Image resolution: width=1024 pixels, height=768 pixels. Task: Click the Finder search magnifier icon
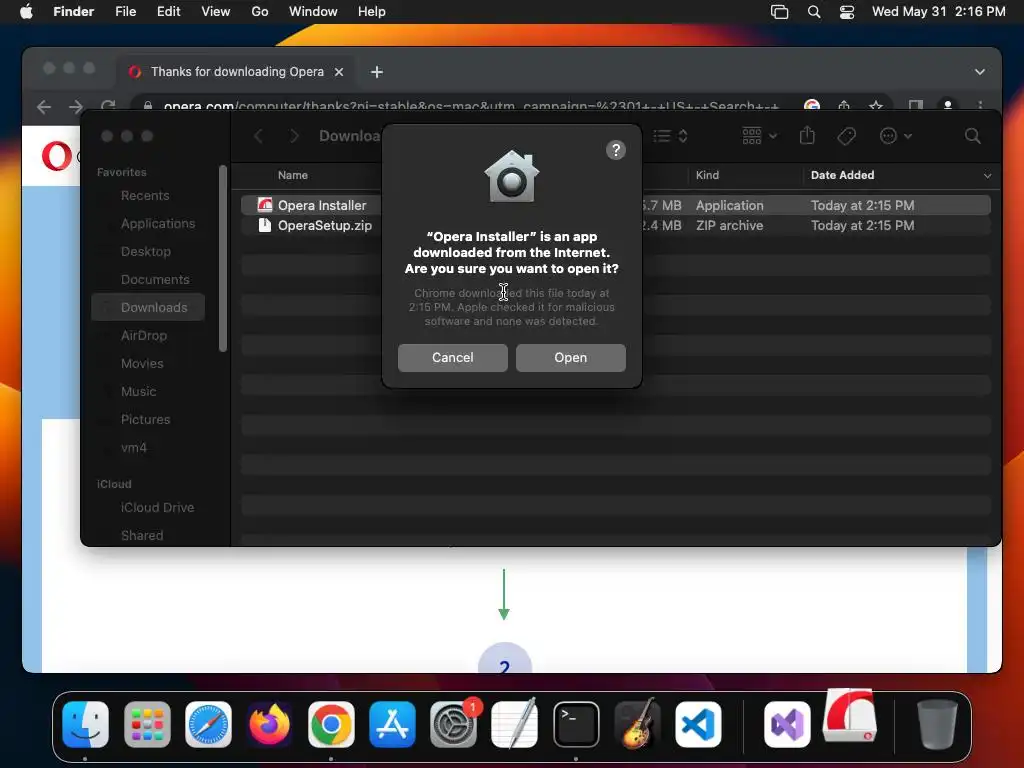[972, 136]
